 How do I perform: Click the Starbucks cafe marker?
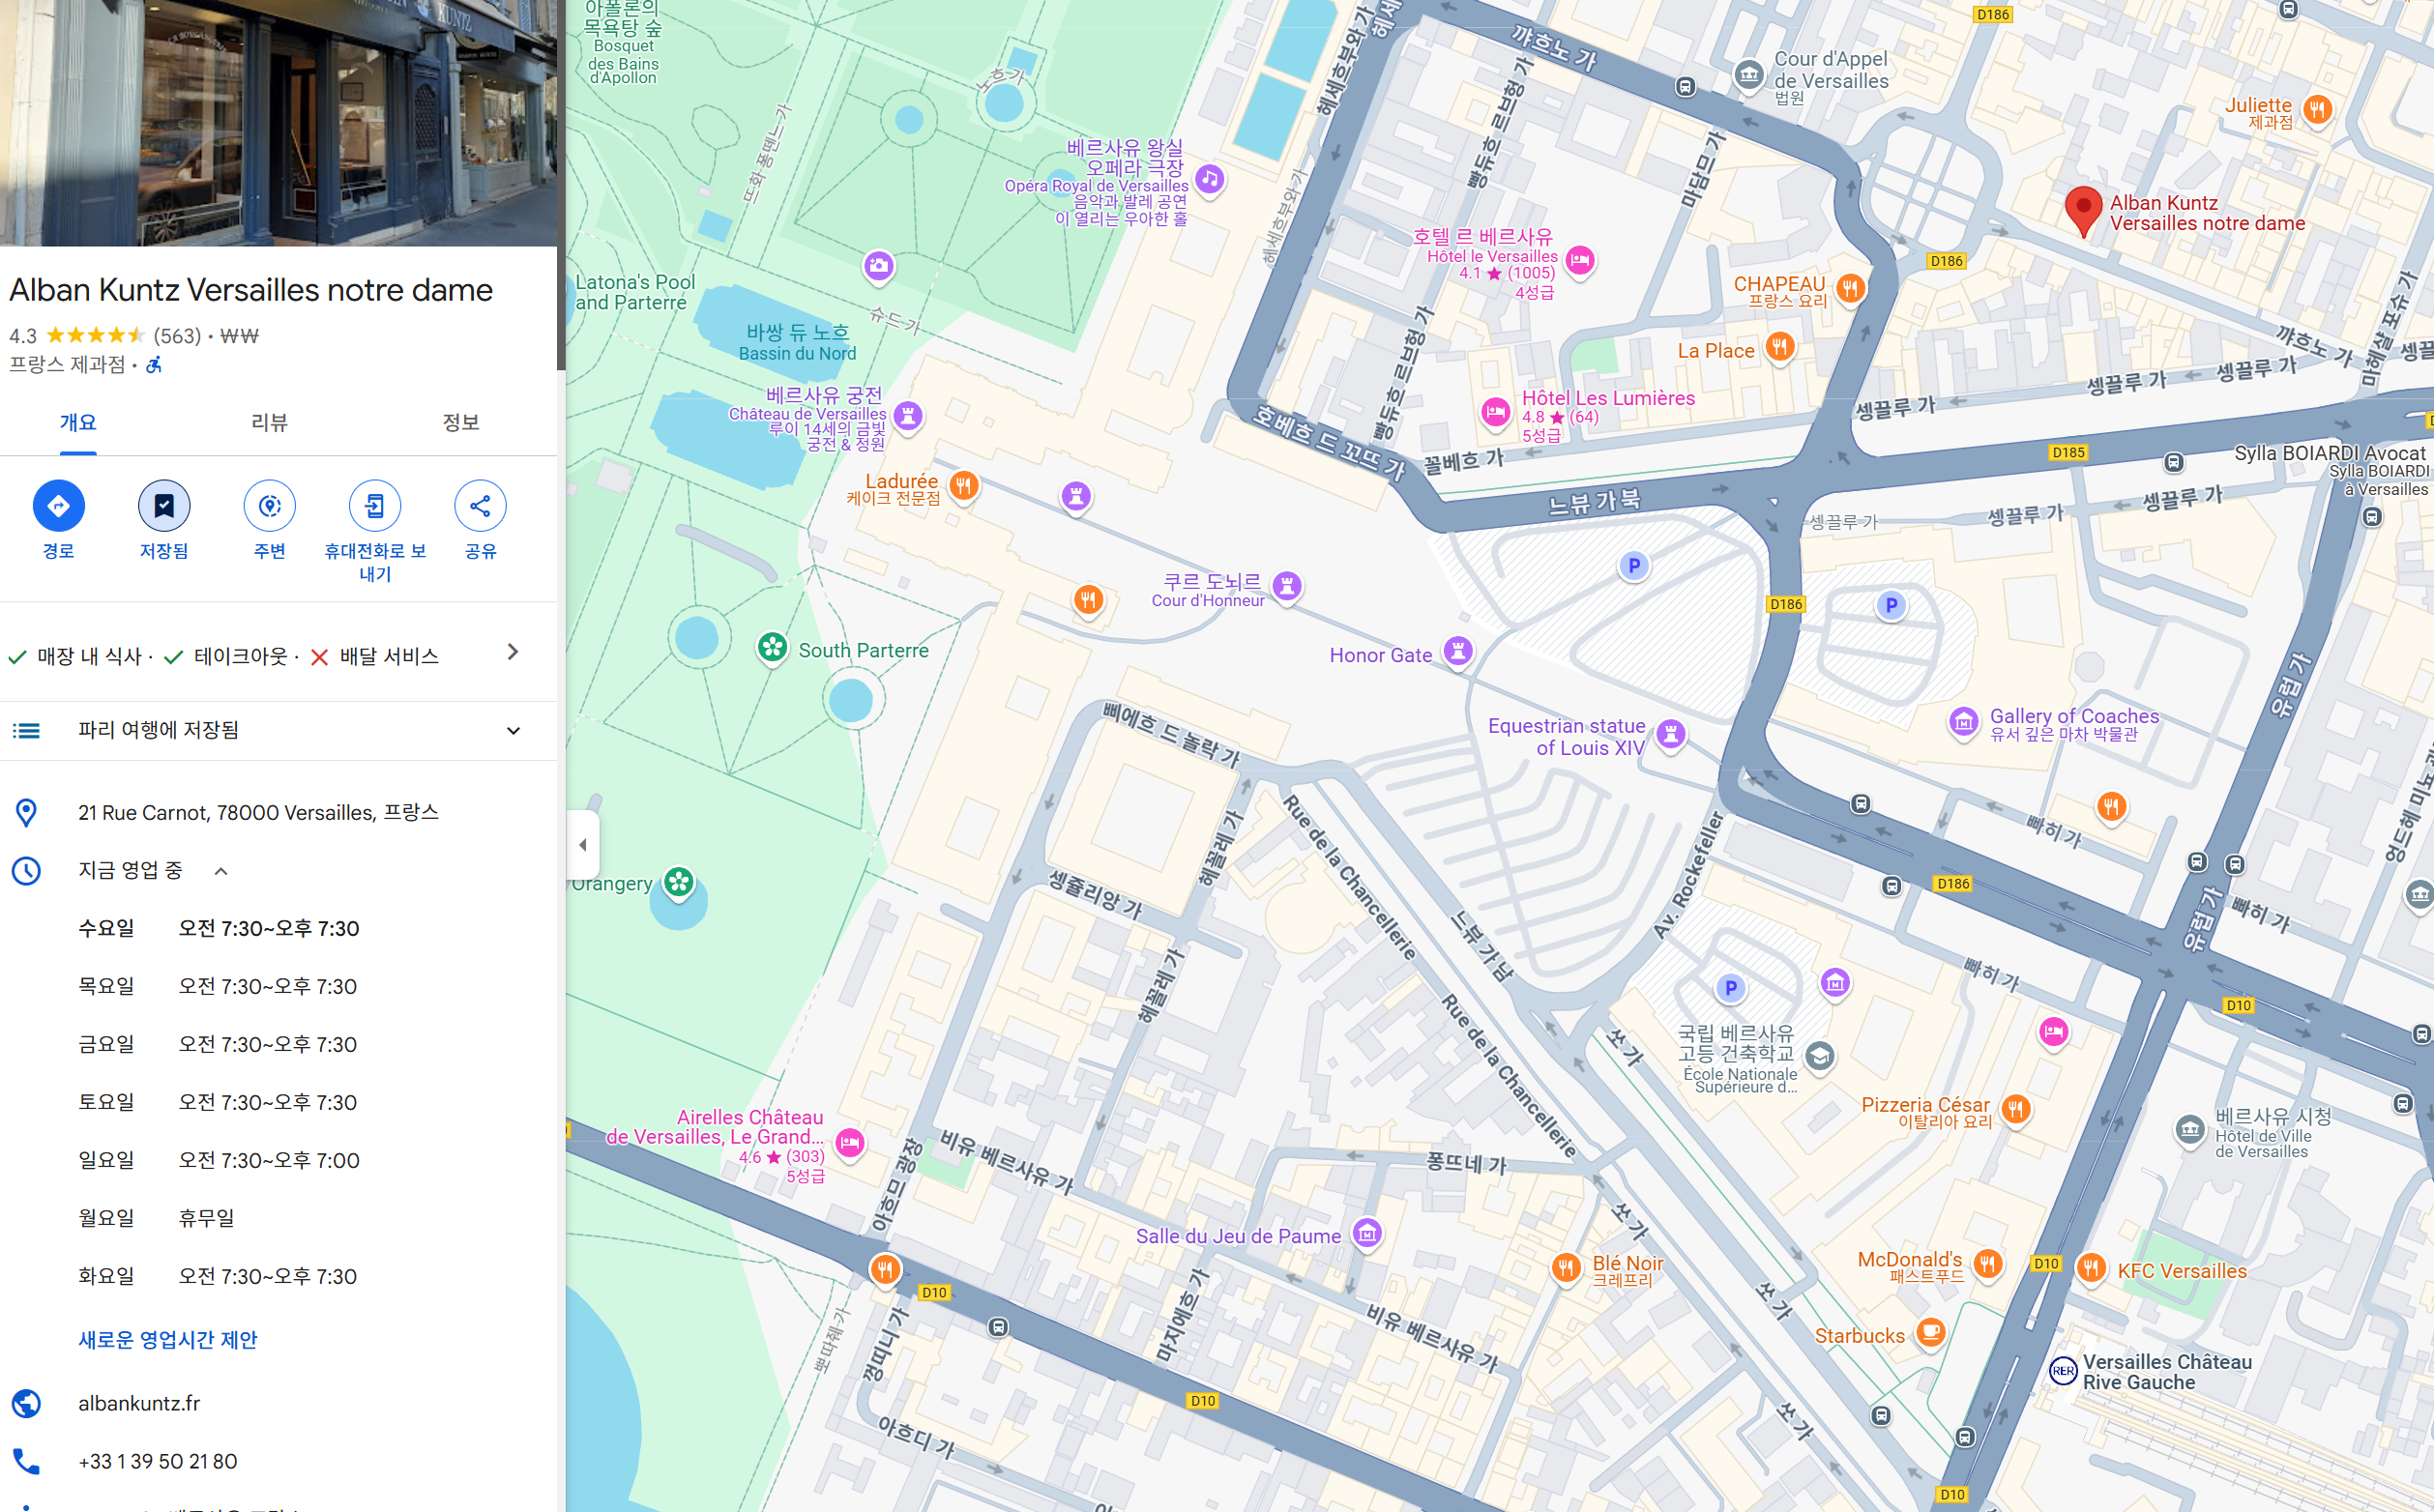[x=1931, y=1333]
